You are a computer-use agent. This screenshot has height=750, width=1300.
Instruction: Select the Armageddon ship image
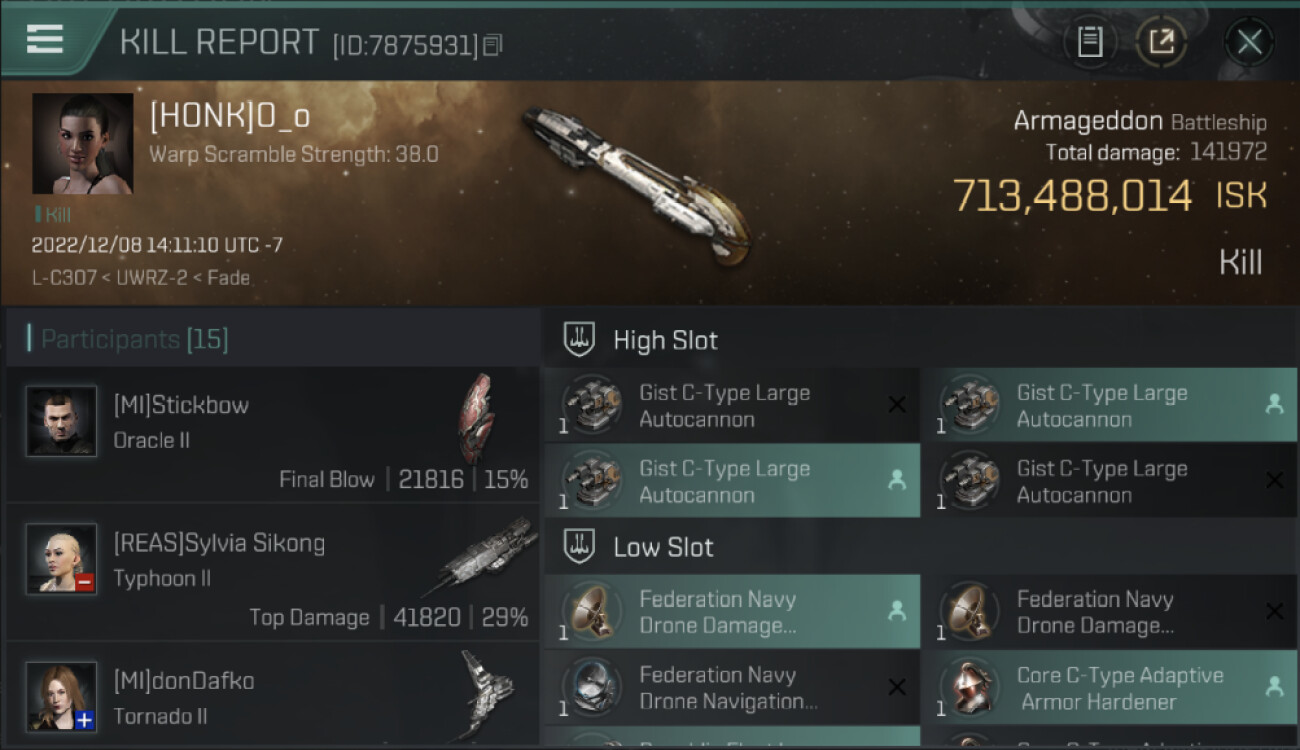tap(634, 186)
